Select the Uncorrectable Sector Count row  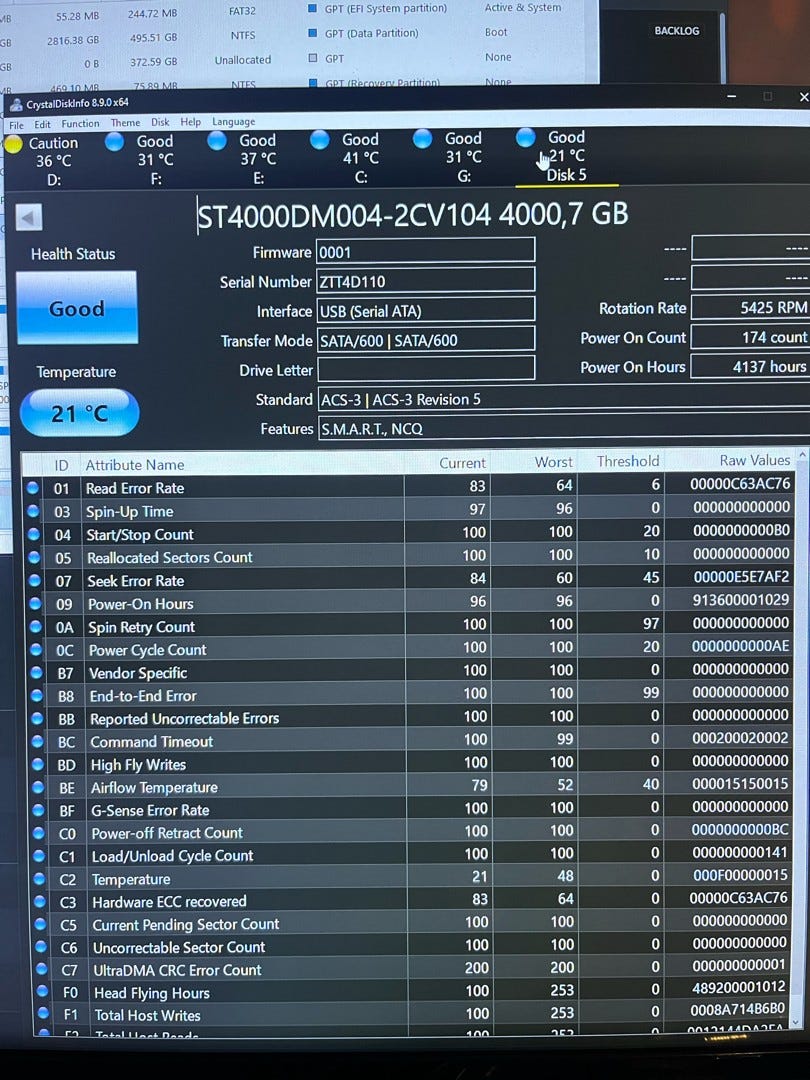[413, 945]
